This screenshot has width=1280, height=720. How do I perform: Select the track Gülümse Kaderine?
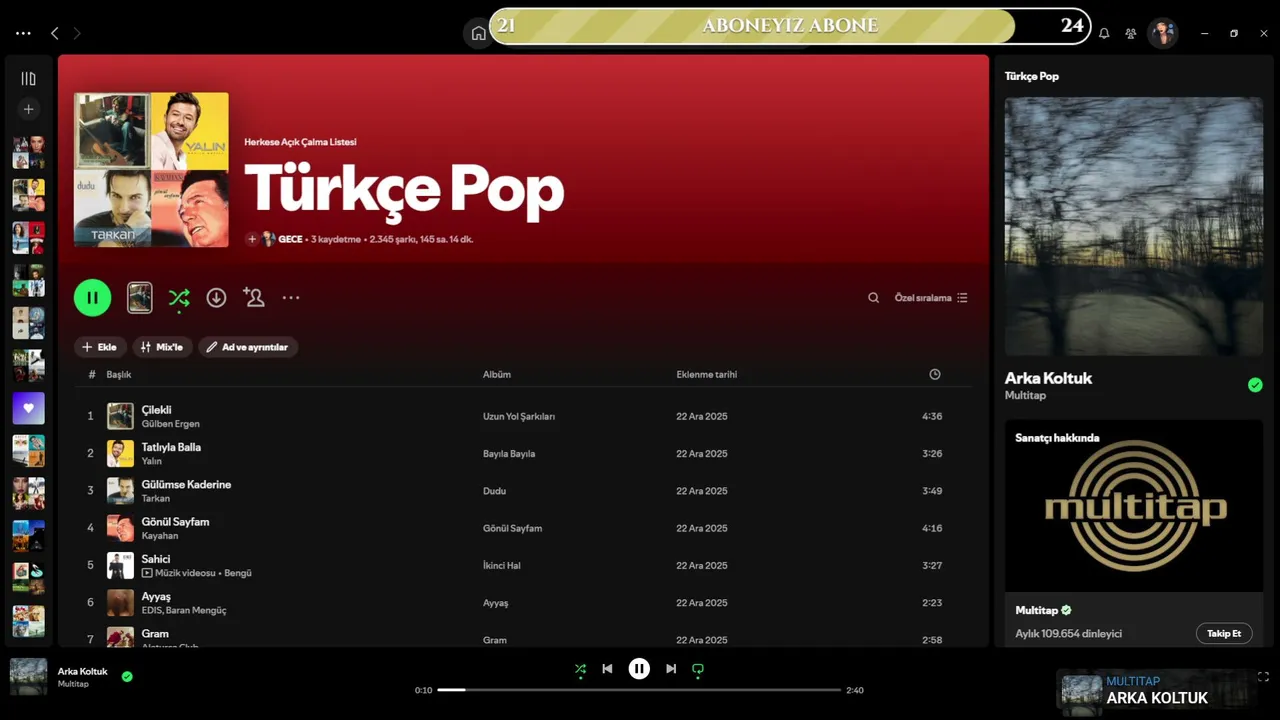pyautogui.click(x=186, y=484)
